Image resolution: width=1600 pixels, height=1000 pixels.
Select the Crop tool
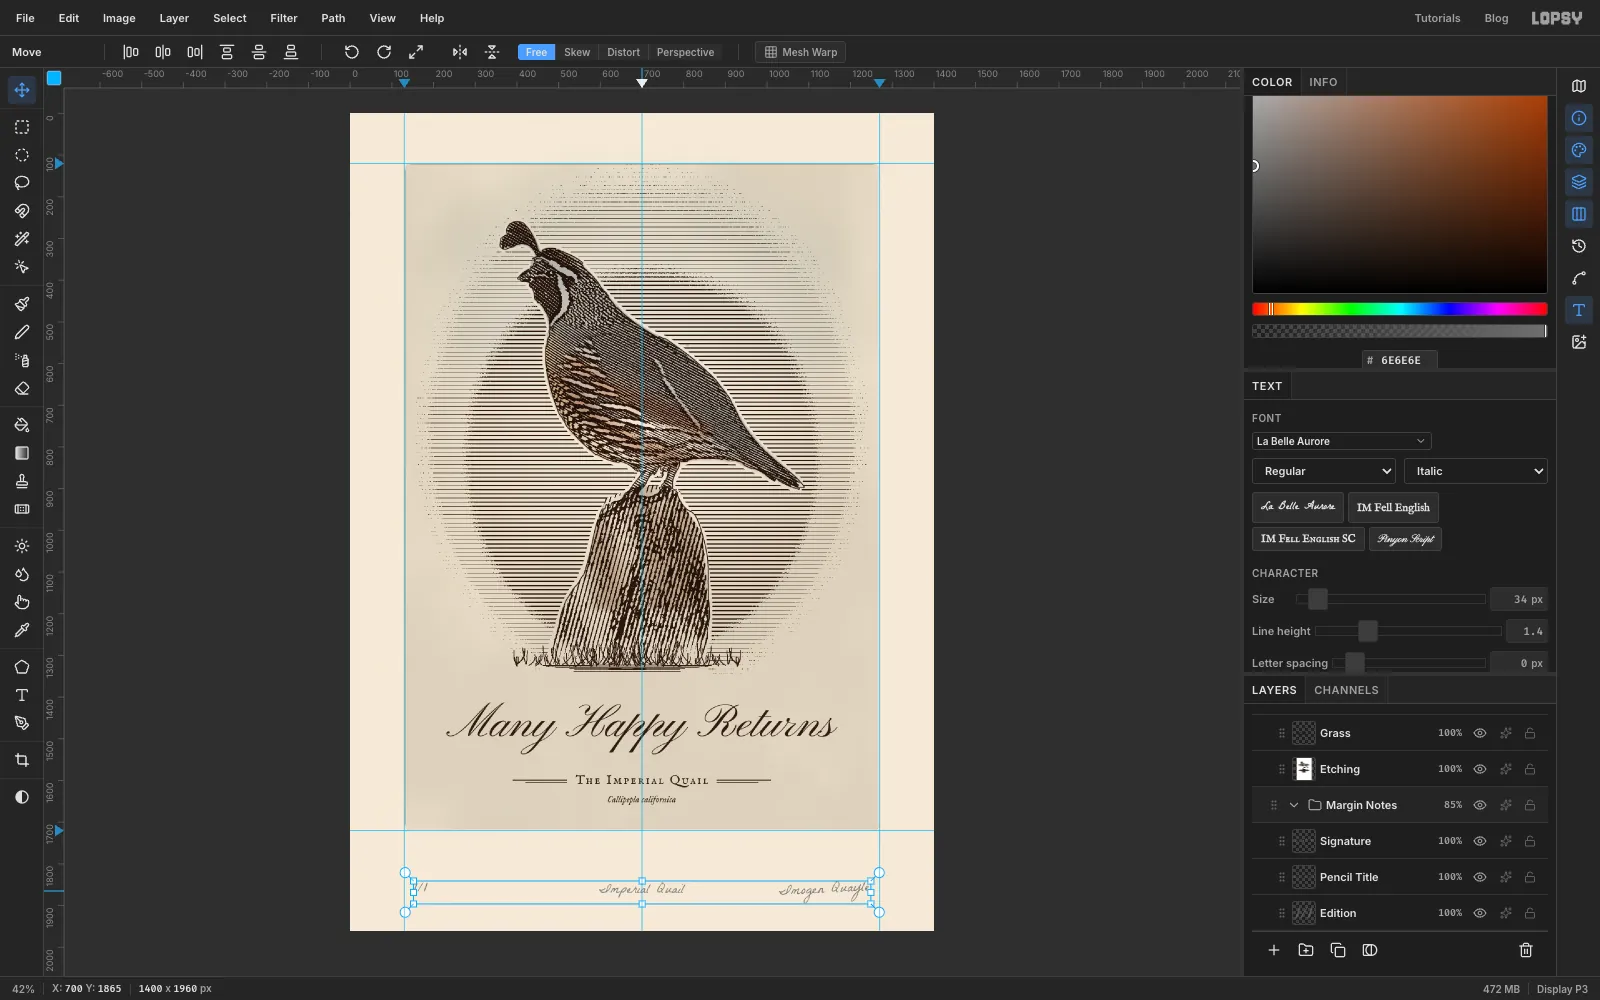coord(22,760)
